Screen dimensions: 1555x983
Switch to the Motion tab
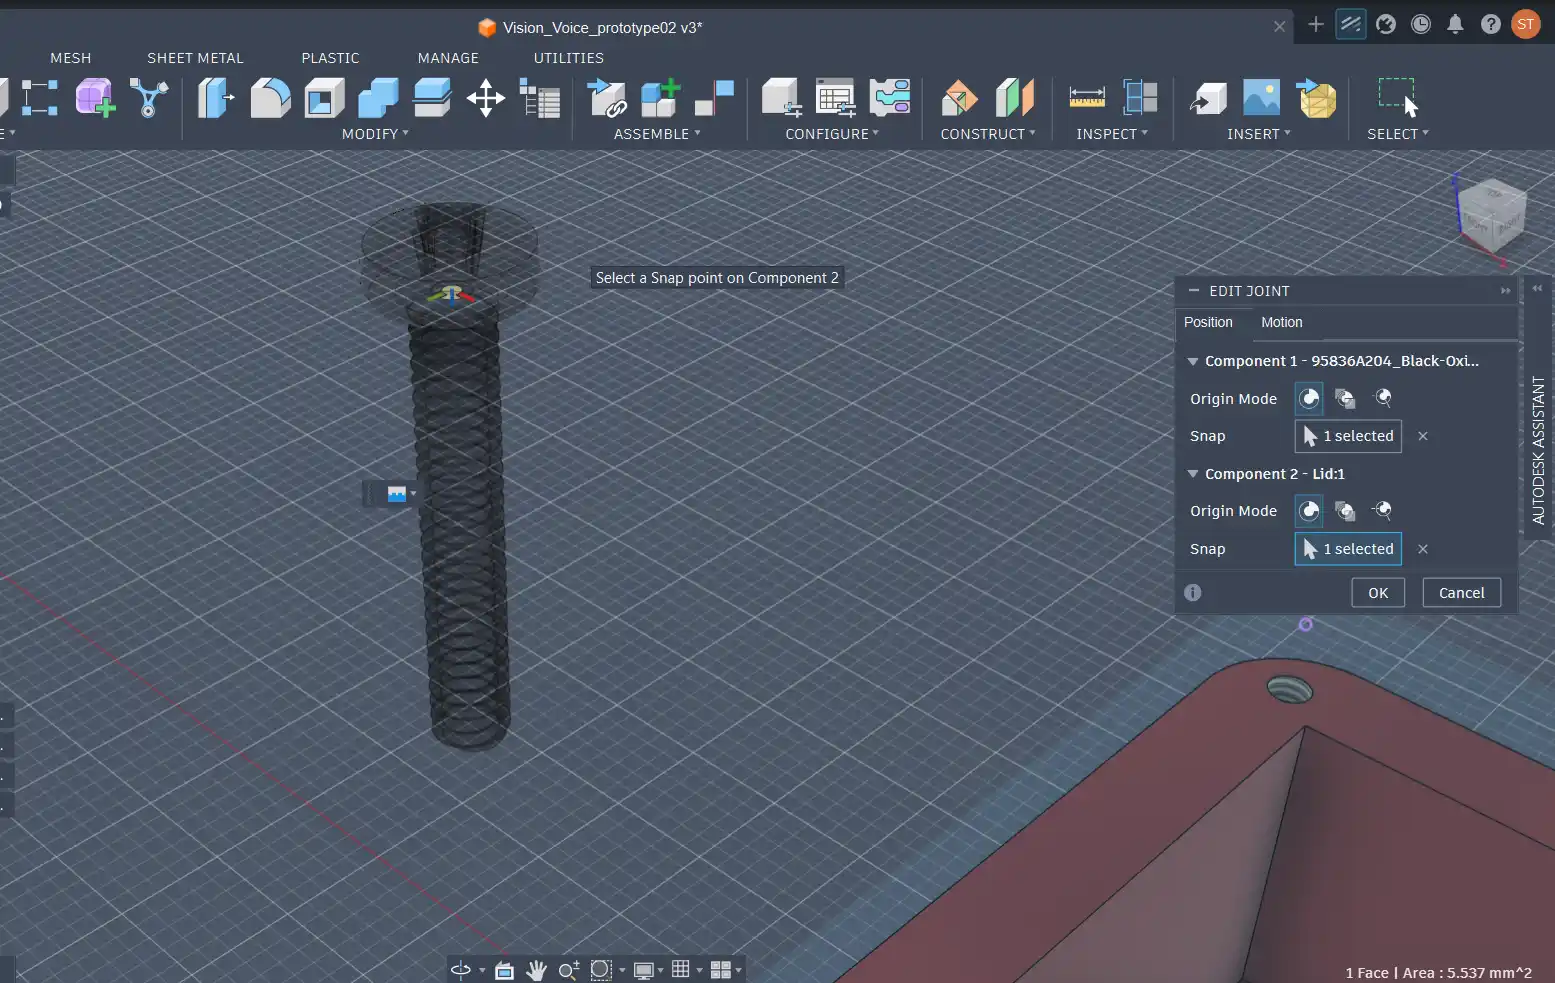tap(1282, 322)
